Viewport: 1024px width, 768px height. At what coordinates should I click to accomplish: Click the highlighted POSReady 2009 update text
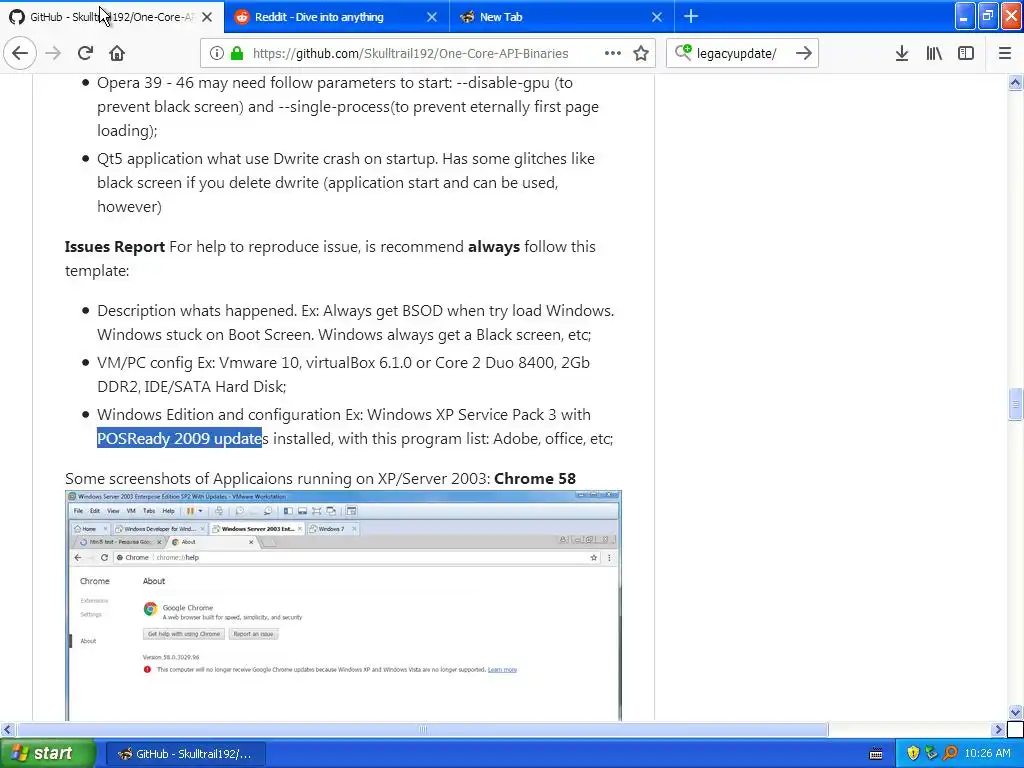180,438
